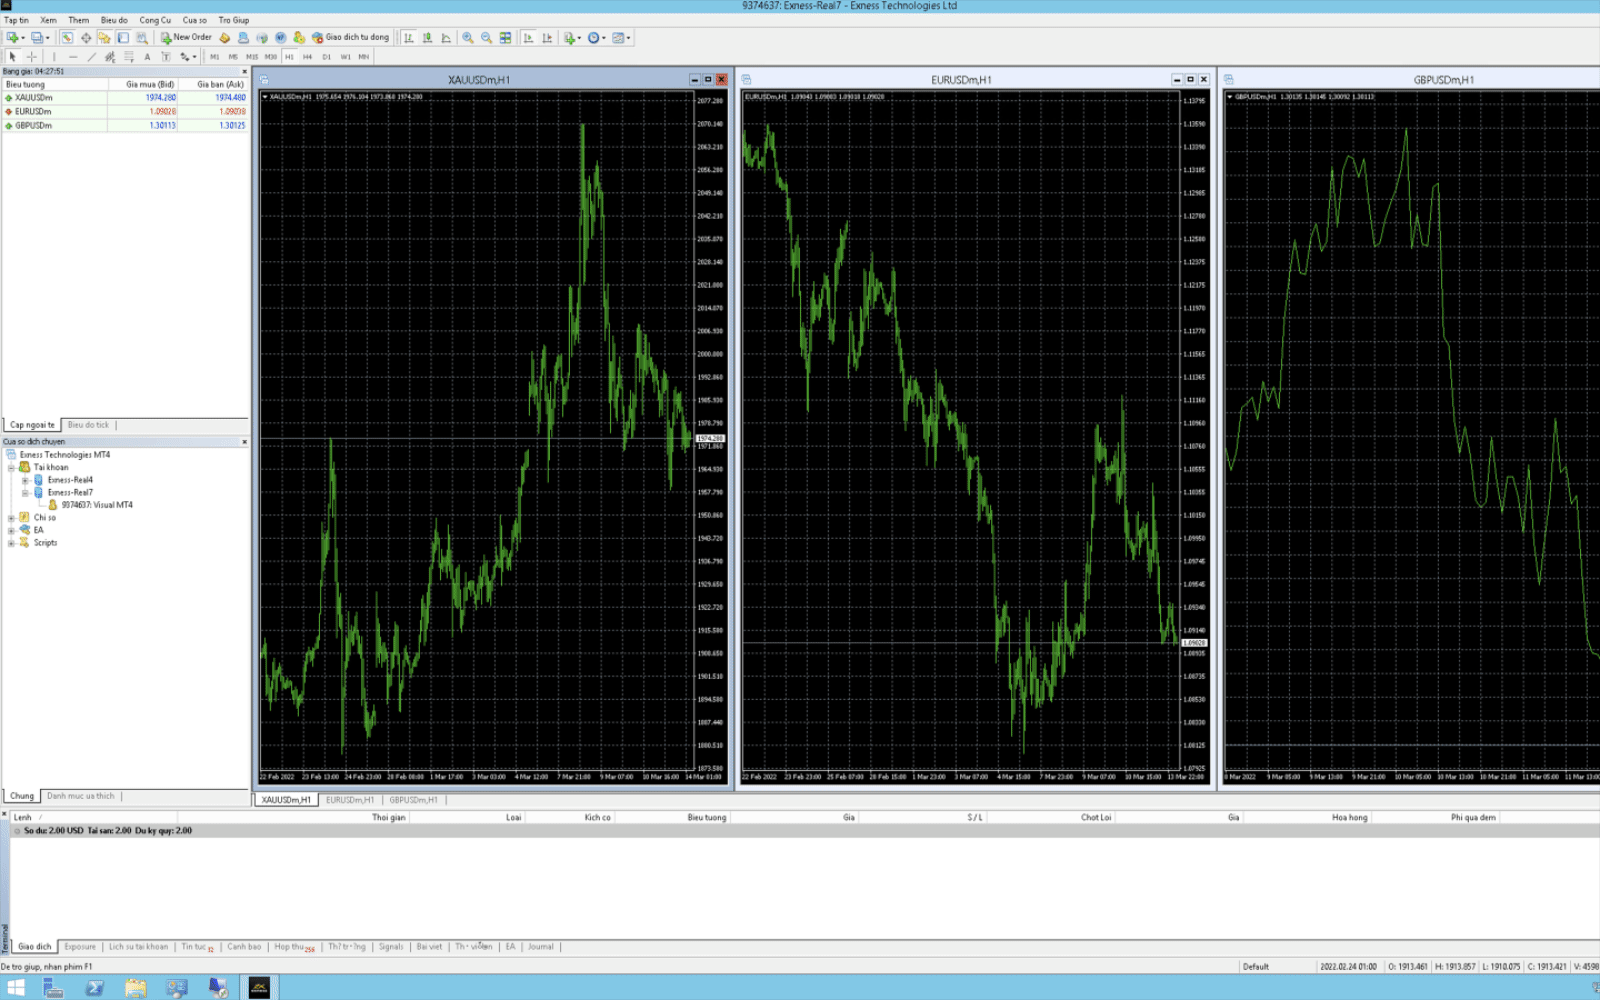
Task: Select the trendline drawing tool
Action: (91, 57)
